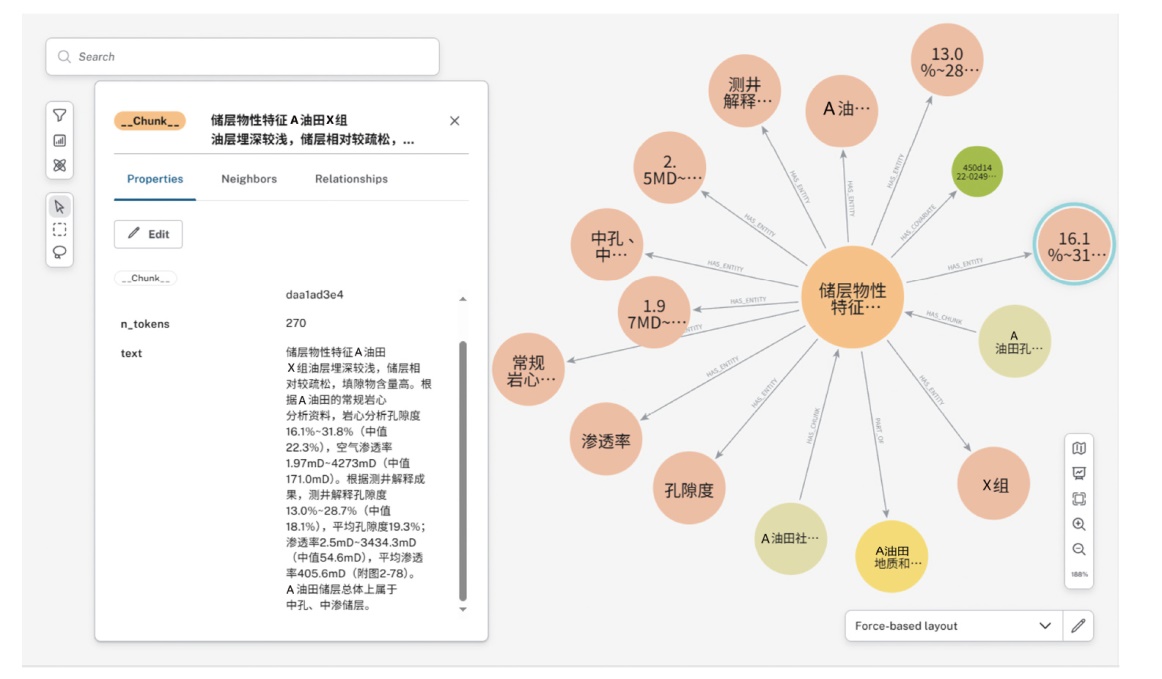Zoom in on the graph

pyautogui.click(x=1079, y=524)
